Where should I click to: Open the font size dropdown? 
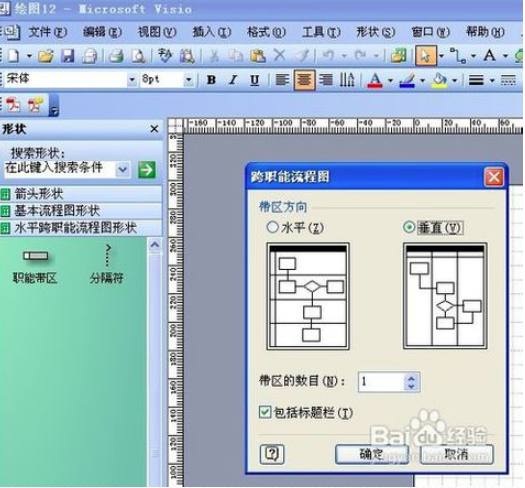point(189,80)
